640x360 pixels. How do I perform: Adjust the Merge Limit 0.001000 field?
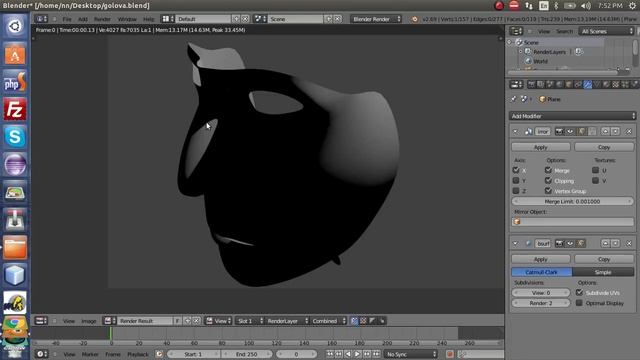point(572,201)
